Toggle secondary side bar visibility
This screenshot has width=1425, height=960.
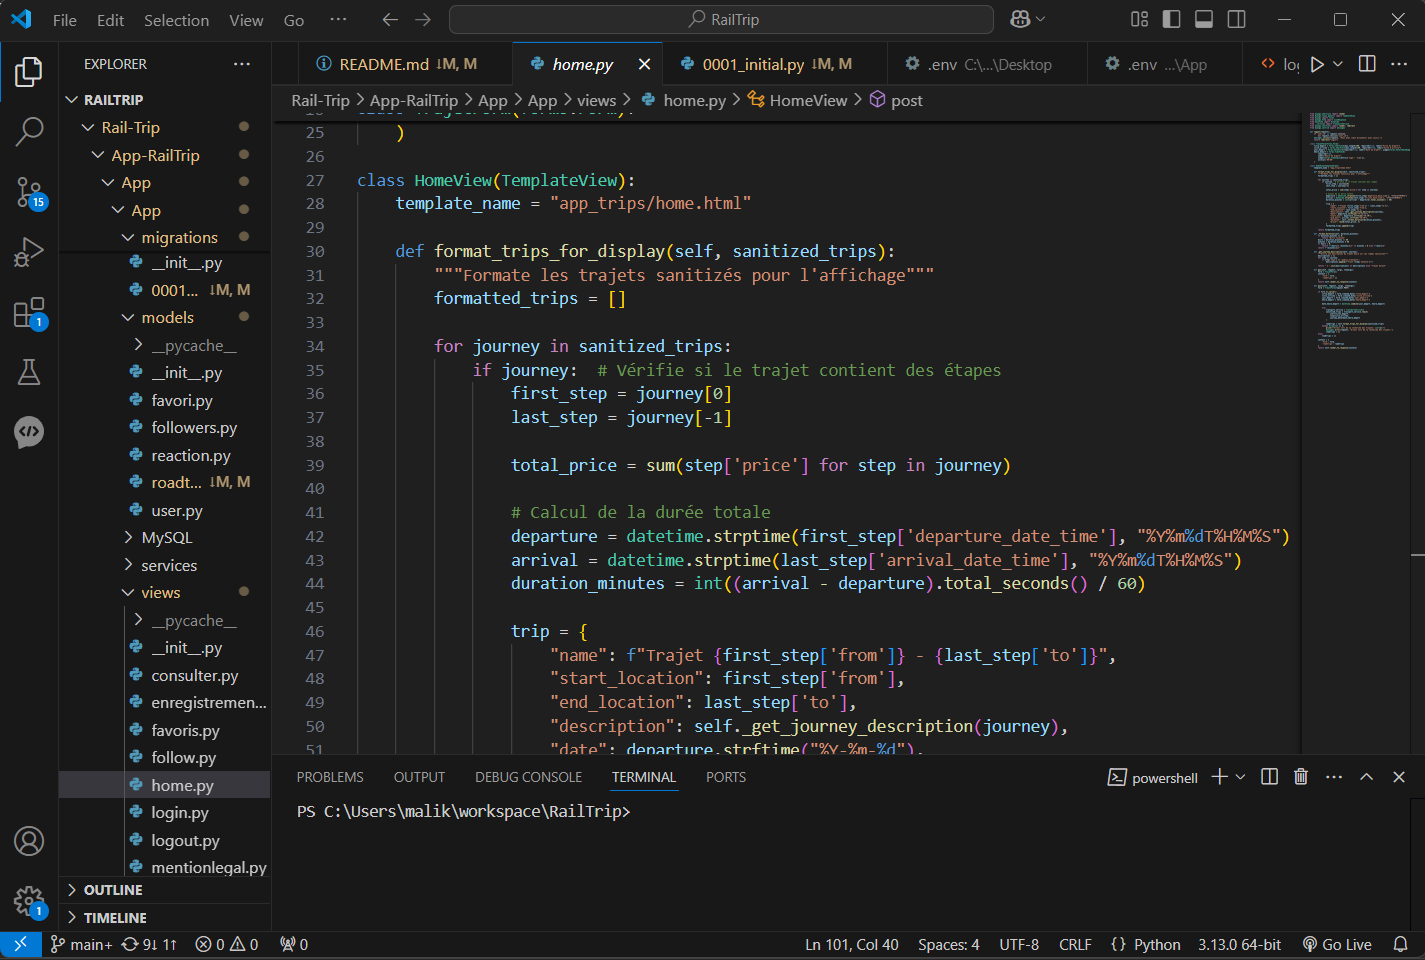click(x=1237, y=19)
